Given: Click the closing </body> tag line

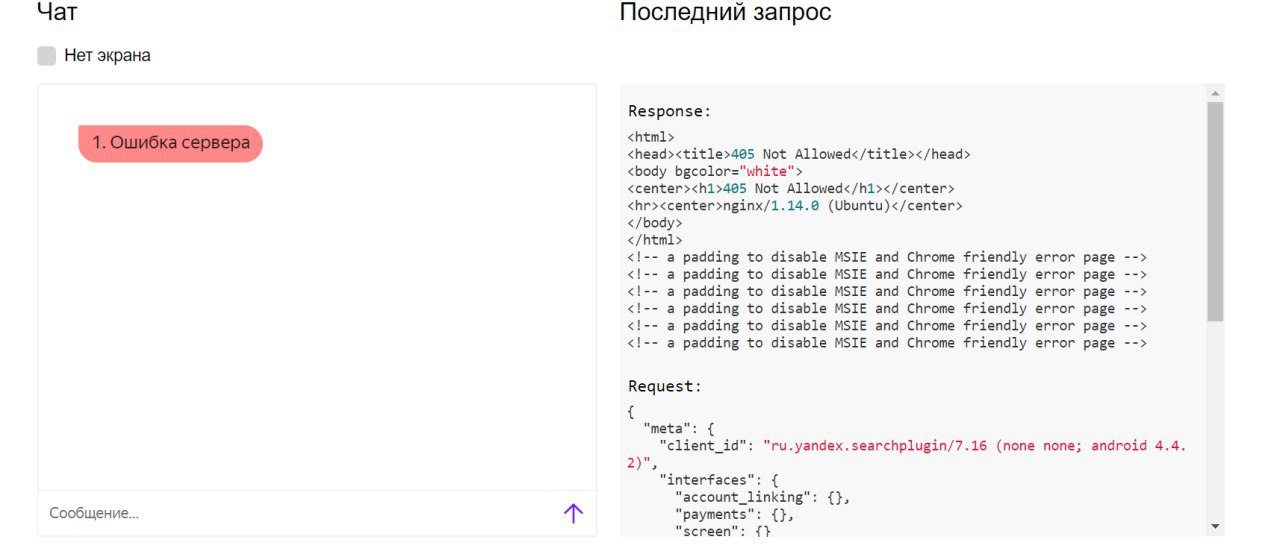Looking at the screenshot, I should (x=655, y=222).
